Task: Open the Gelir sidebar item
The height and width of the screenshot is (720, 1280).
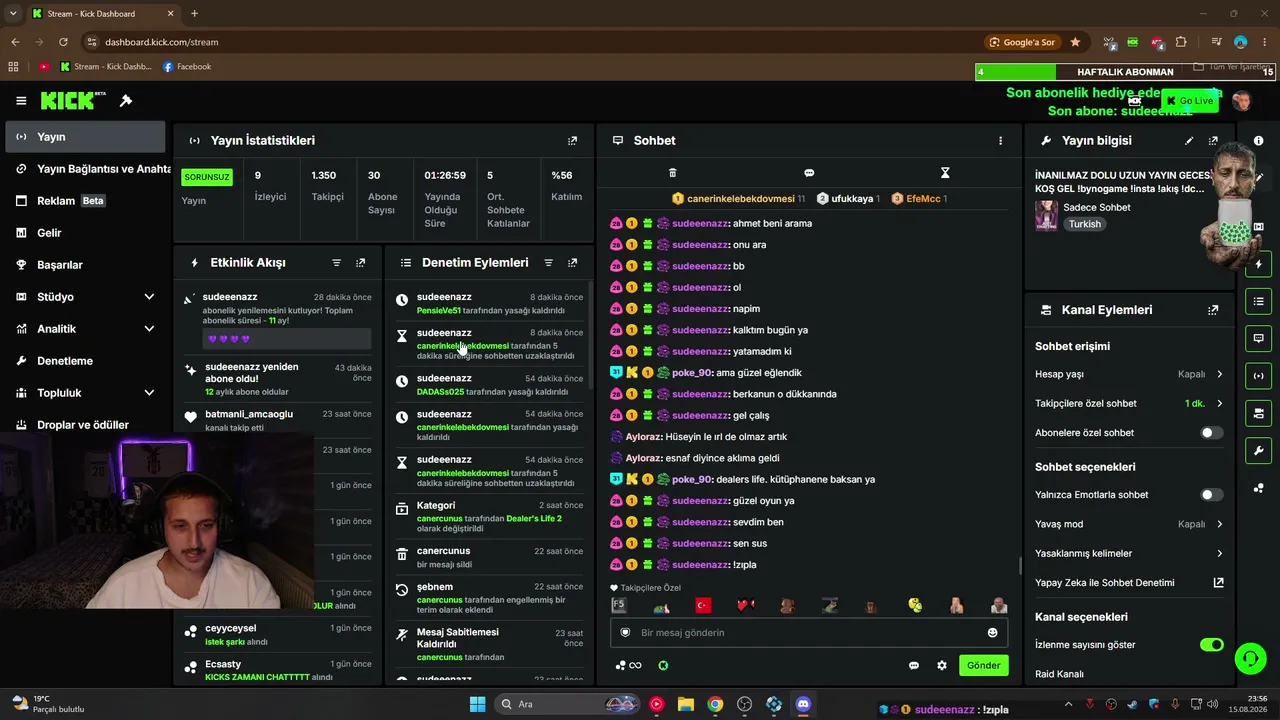Action: (85, 233)
